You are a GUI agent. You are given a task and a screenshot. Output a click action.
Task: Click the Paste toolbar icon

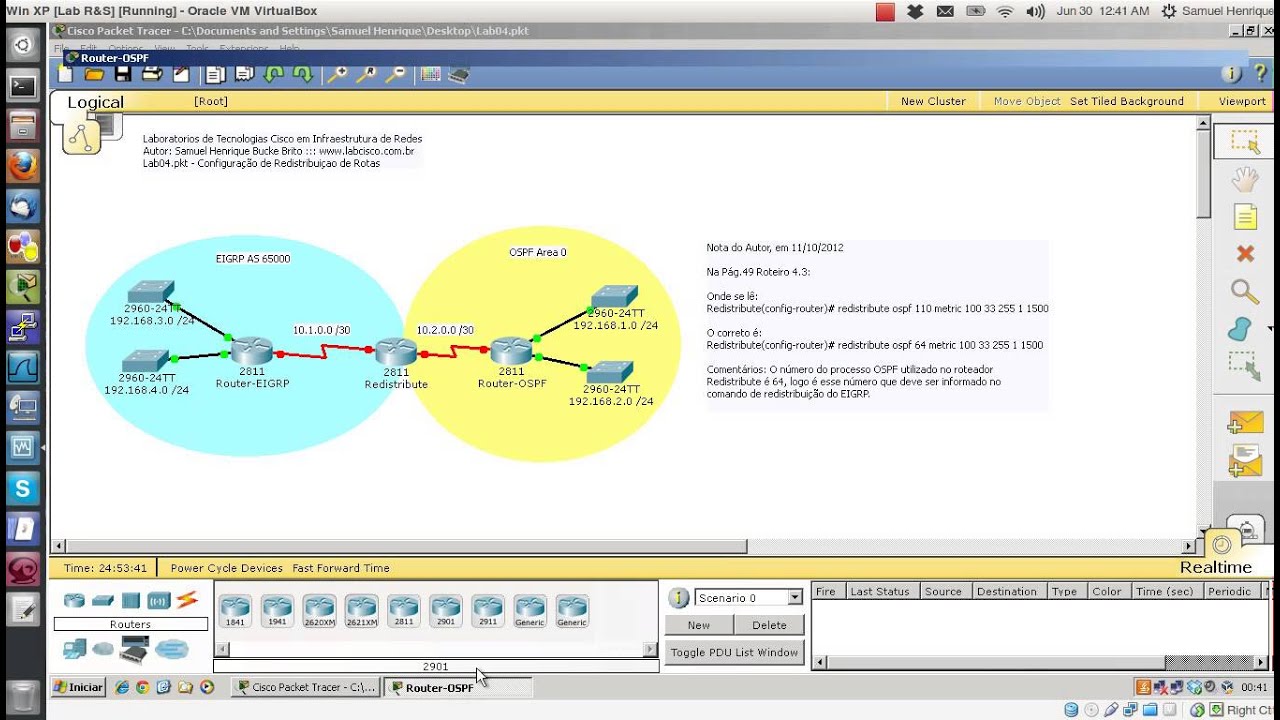click(x=244, y=74)
